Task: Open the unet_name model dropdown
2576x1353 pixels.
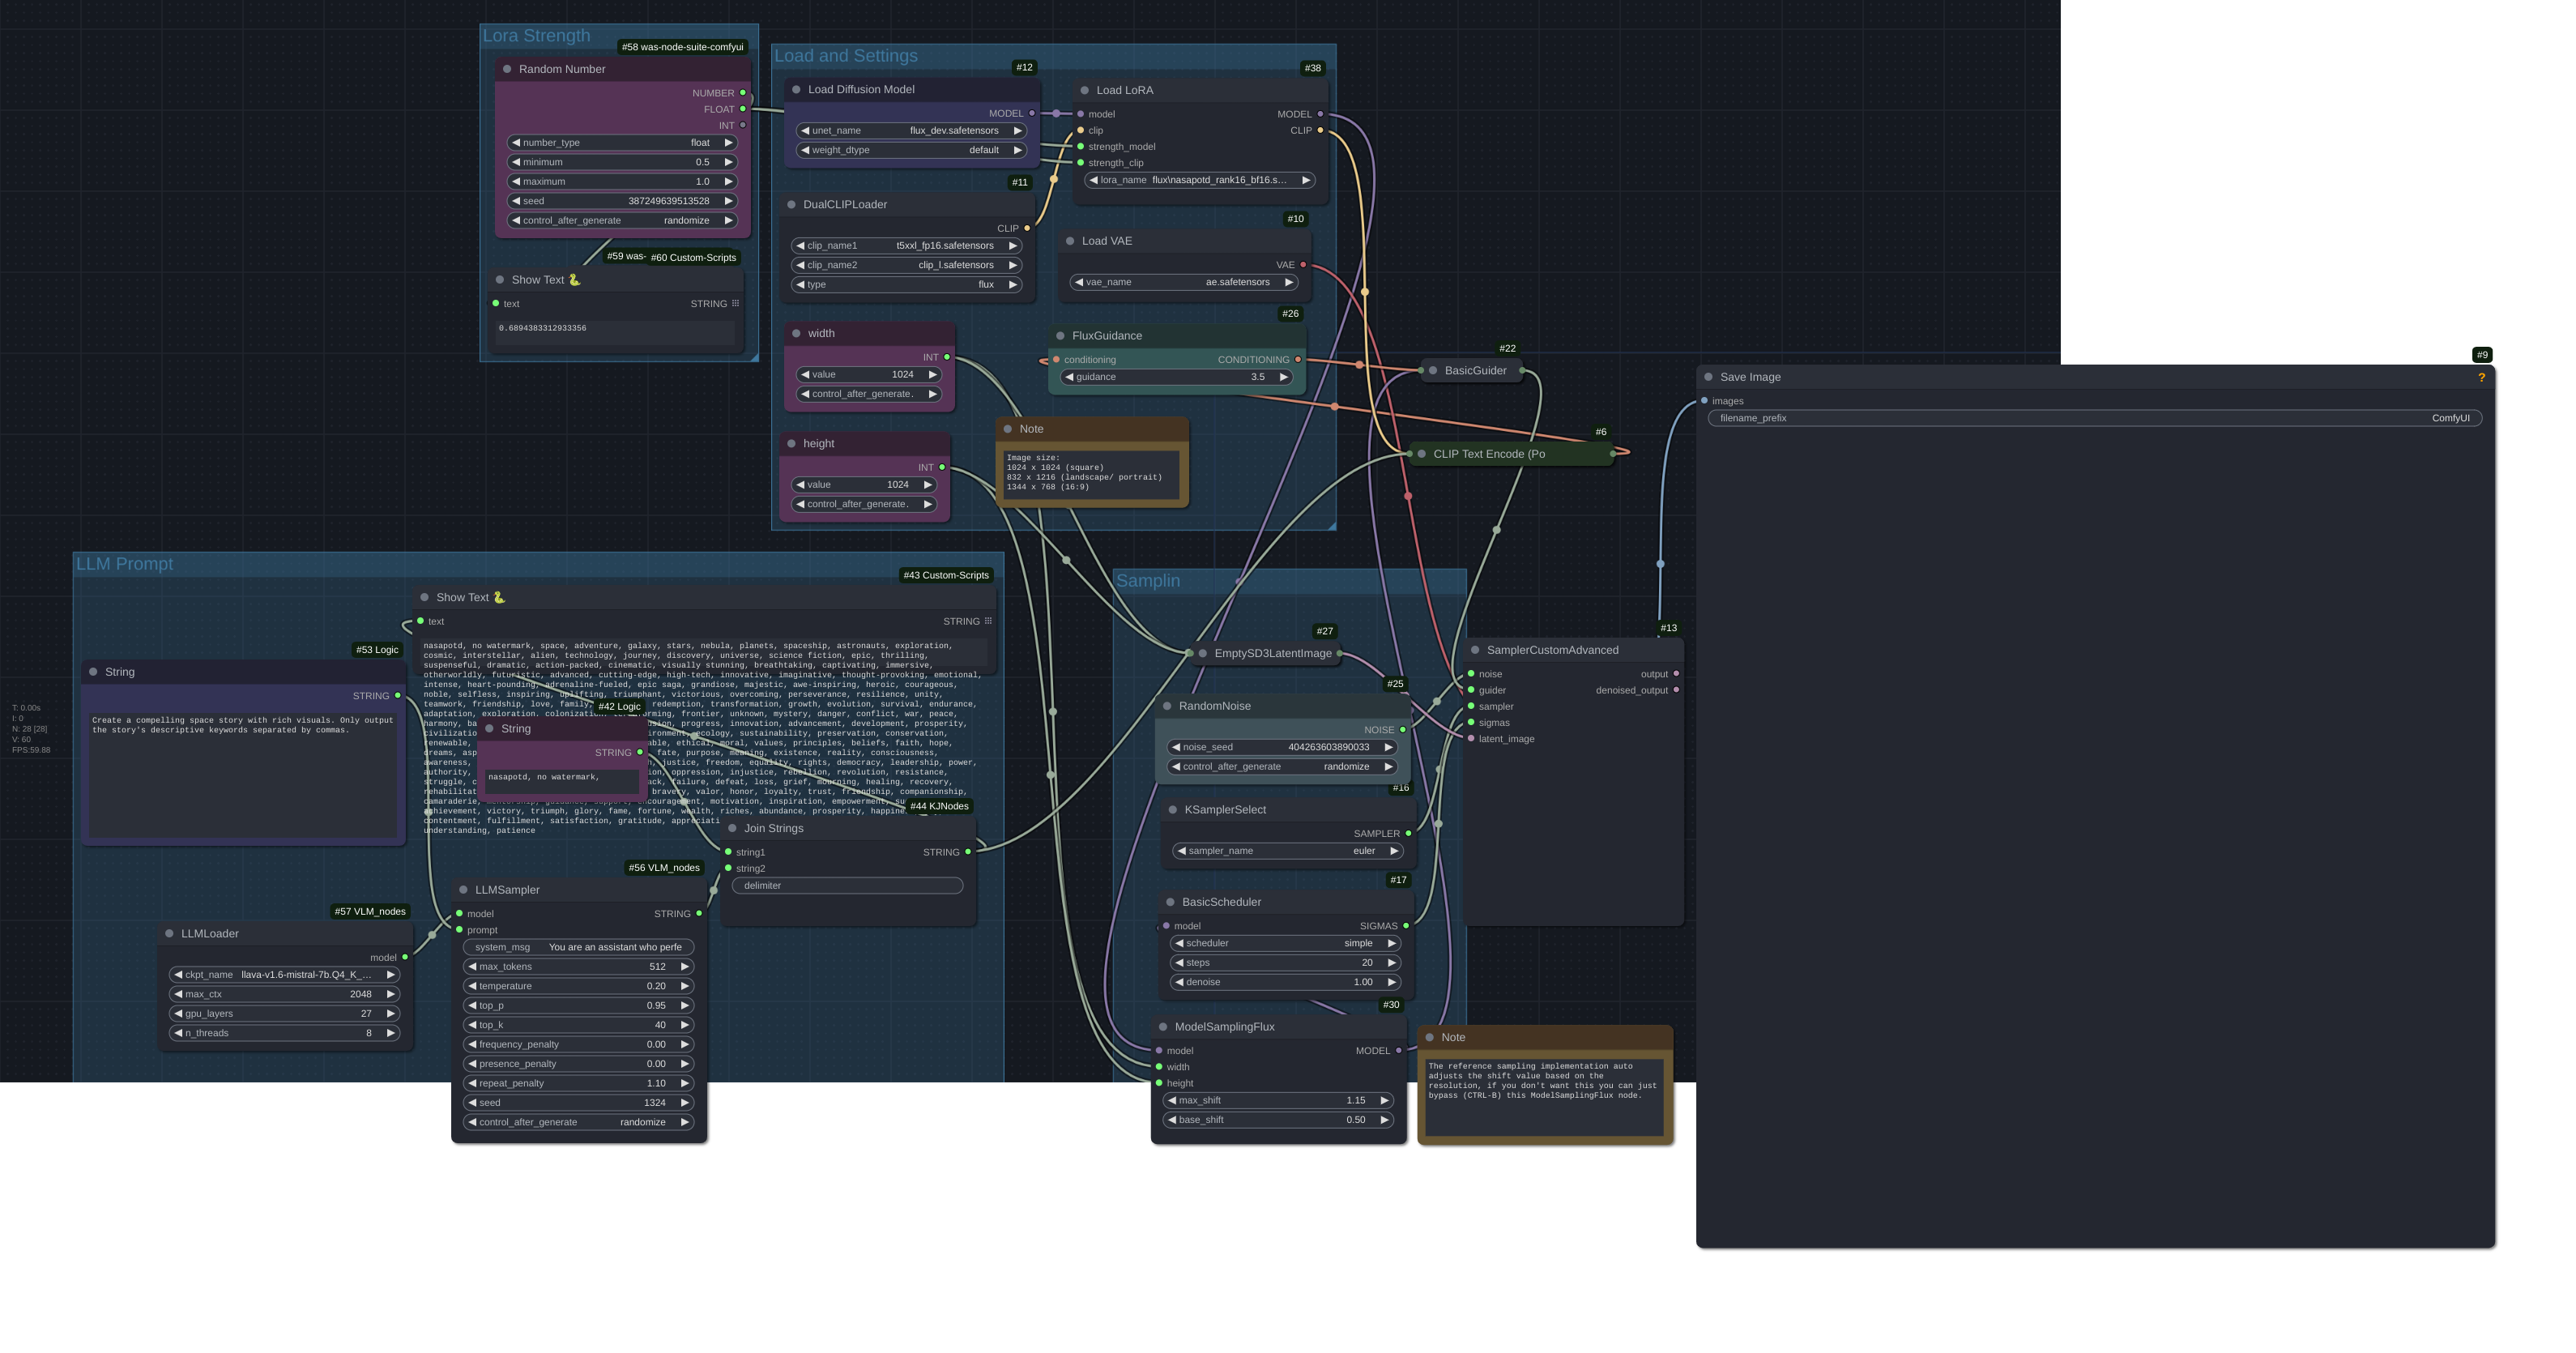Action: click(911, 131)
